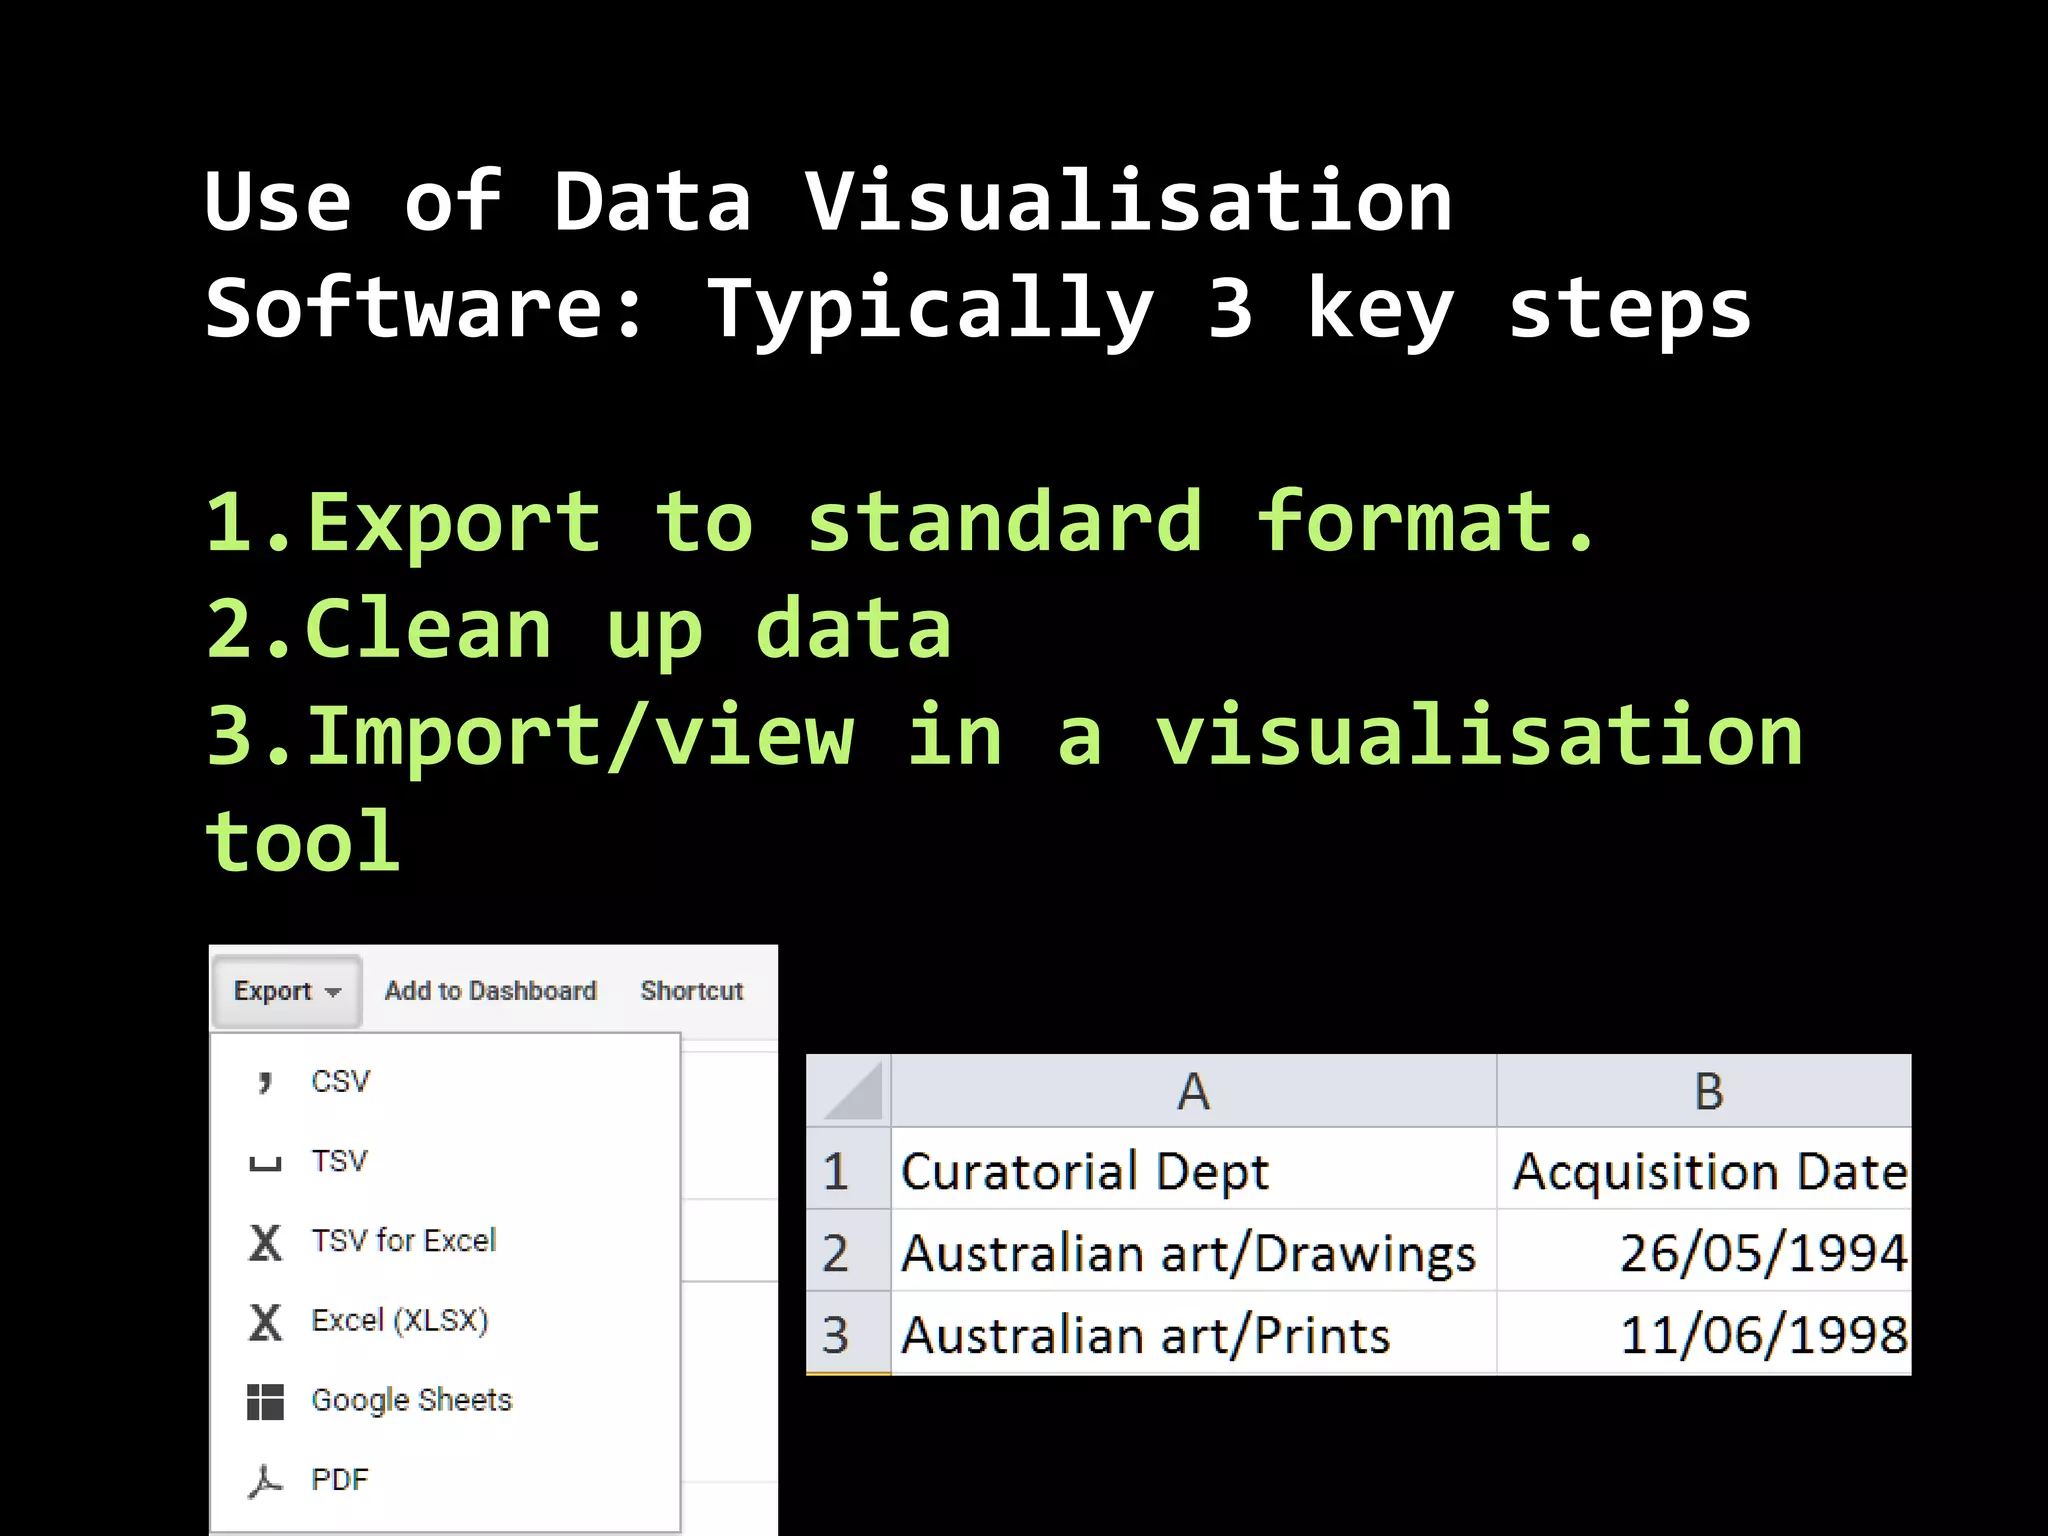Select row 3 header
This screenshot has width=2048, height=1536.
tap(848, 1334)
